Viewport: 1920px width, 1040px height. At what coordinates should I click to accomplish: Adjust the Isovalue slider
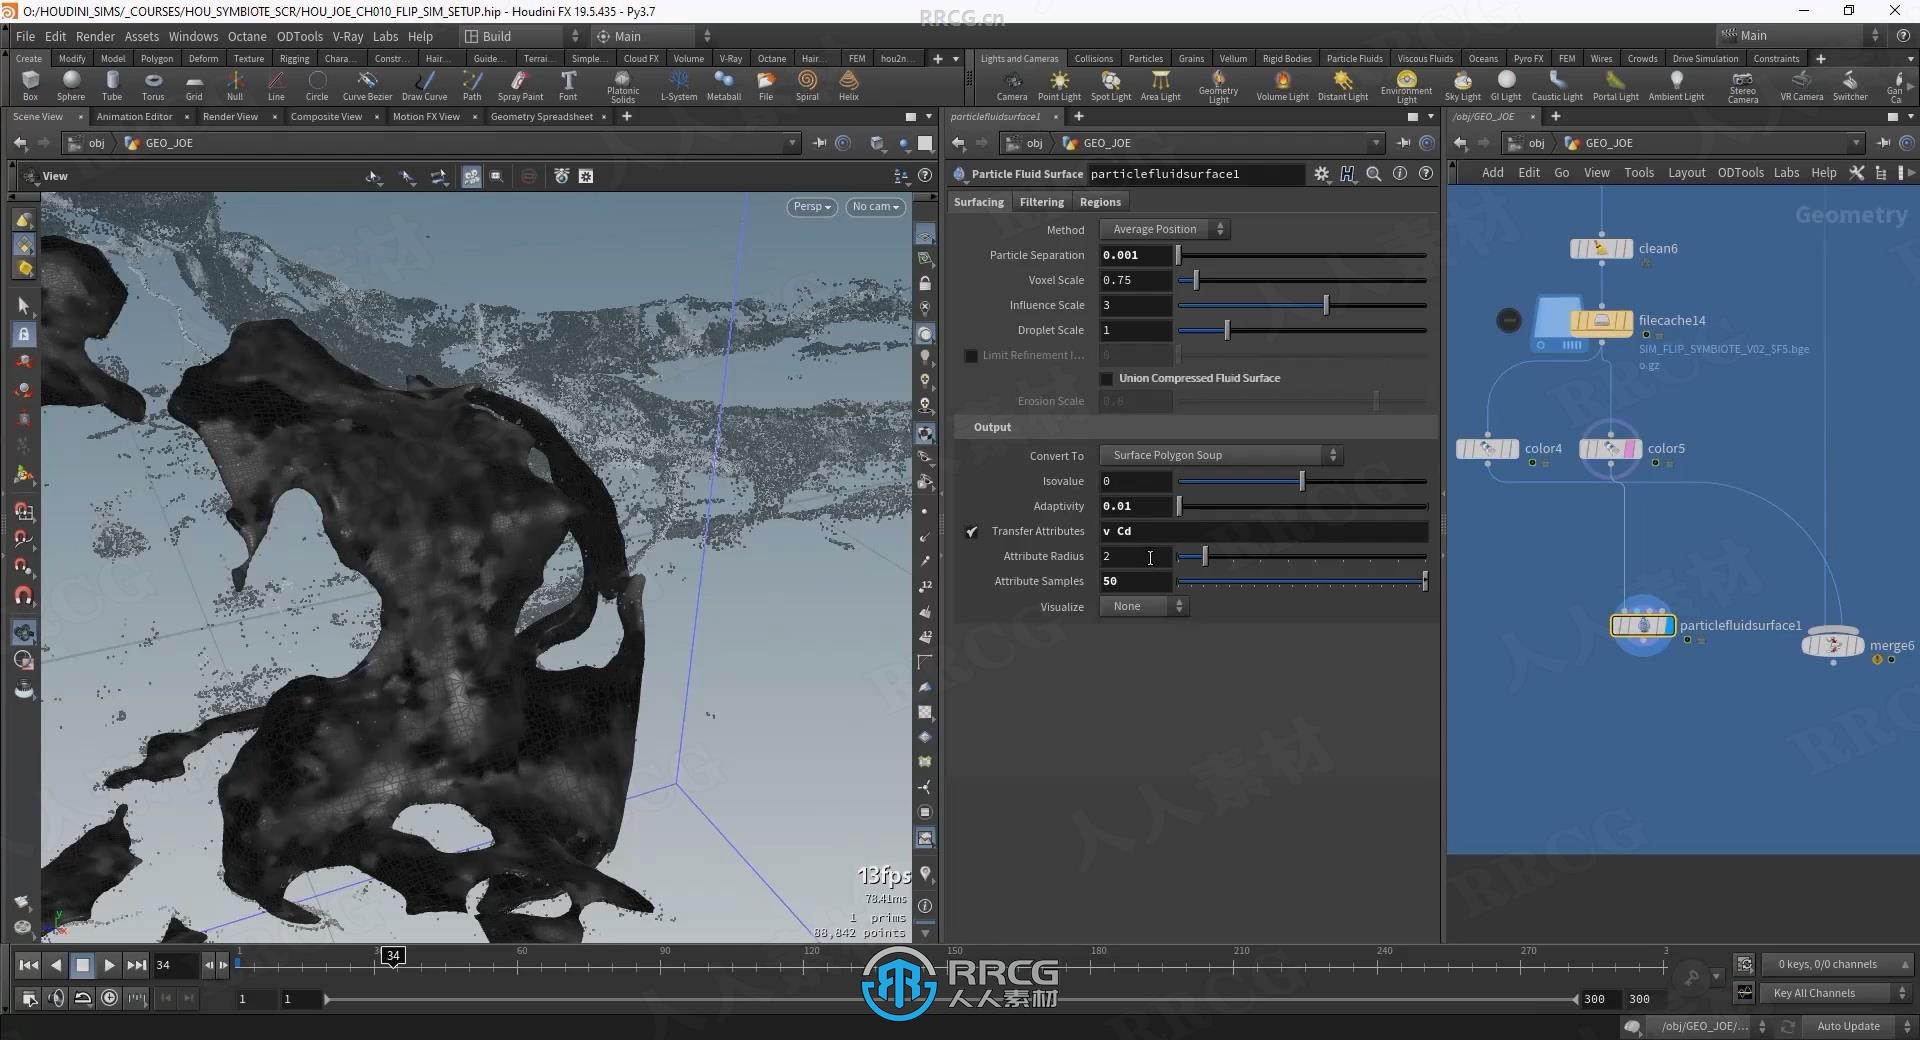[x=1302, y=482]
